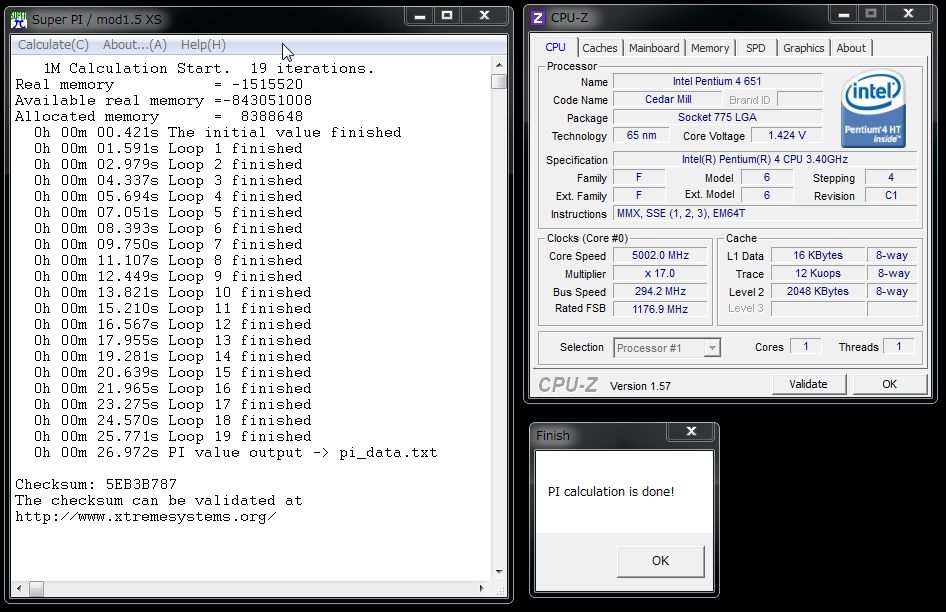Open the CPU-Z About tab
The width and height of the screenshot is (946, 612).
click(x=851, y=48)
